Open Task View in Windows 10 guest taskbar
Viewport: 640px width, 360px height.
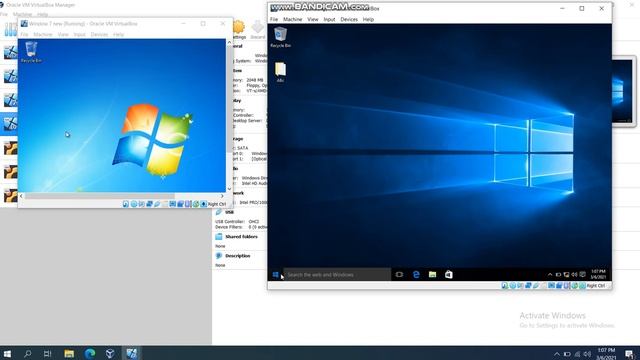point(399,275)
